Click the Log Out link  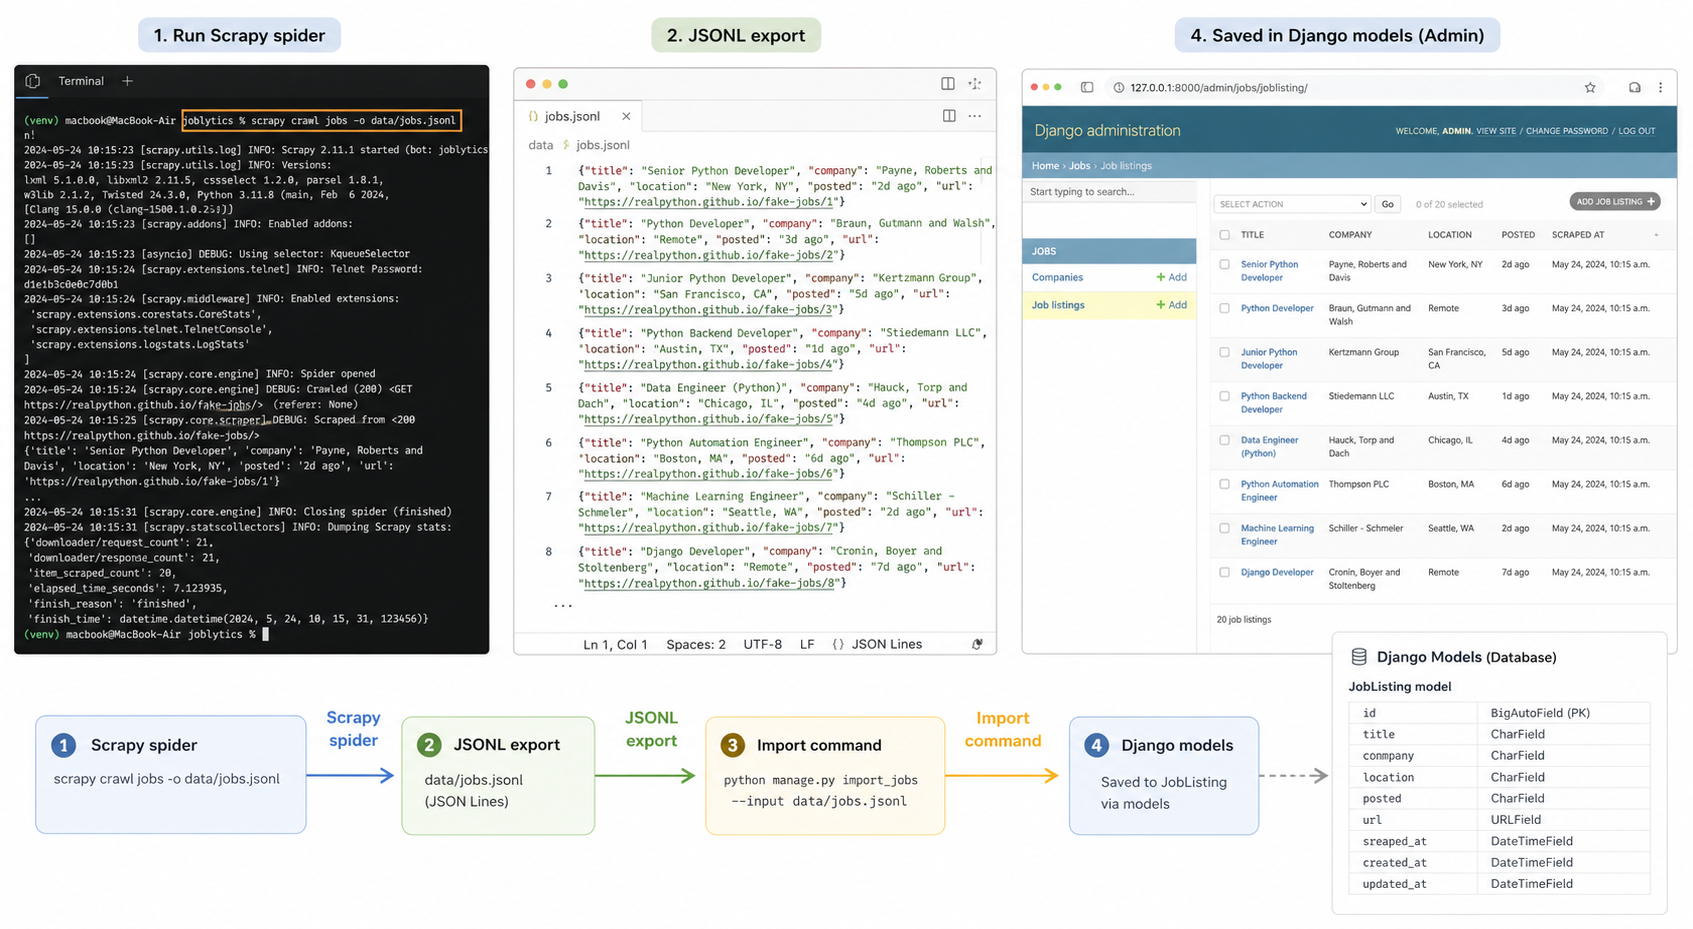point(1637,131)
